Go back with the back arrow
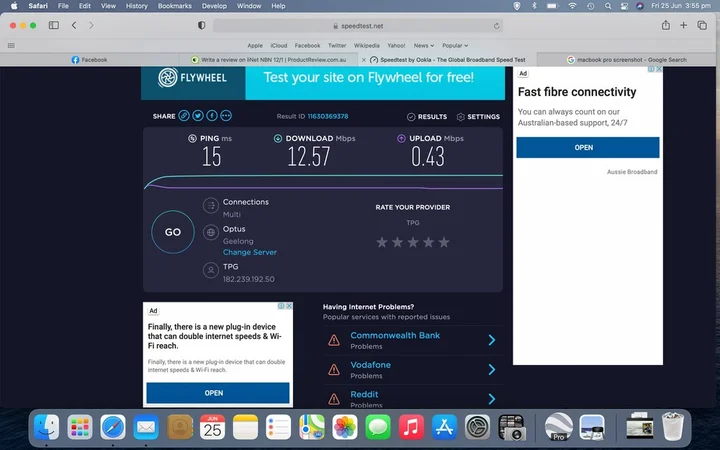This screenshot has width=720, height=450. click(x=74, y=25)
